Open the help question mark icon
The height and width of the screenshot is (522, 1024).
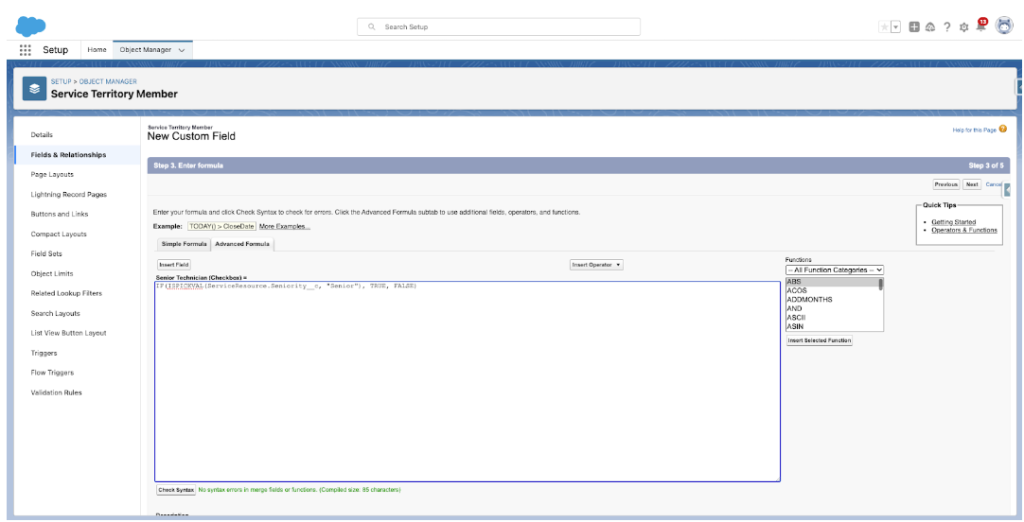(x=947, y=27)
